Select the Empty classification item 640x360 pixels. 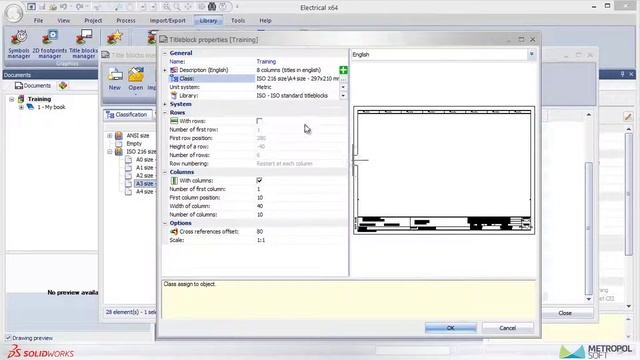[x=134, y=144]
